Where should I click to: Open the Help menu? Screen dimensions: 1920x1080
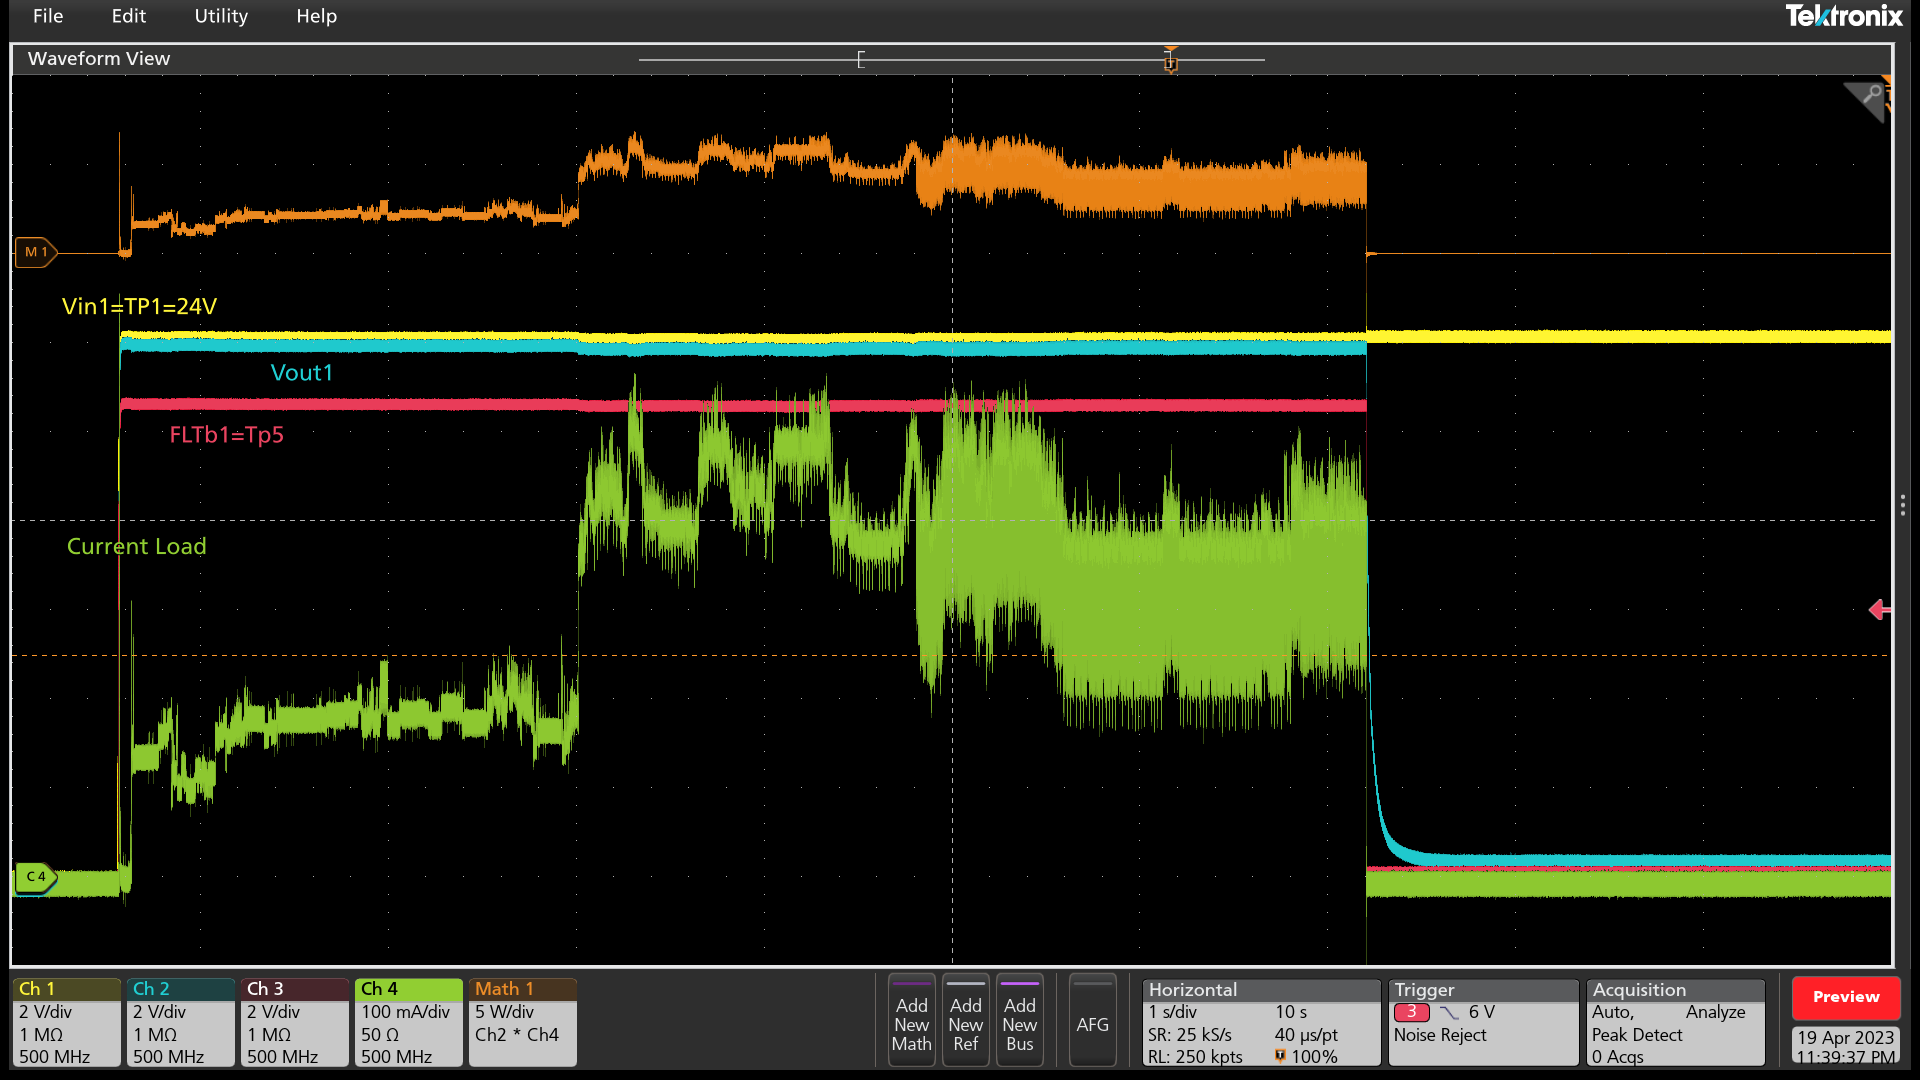316,16
